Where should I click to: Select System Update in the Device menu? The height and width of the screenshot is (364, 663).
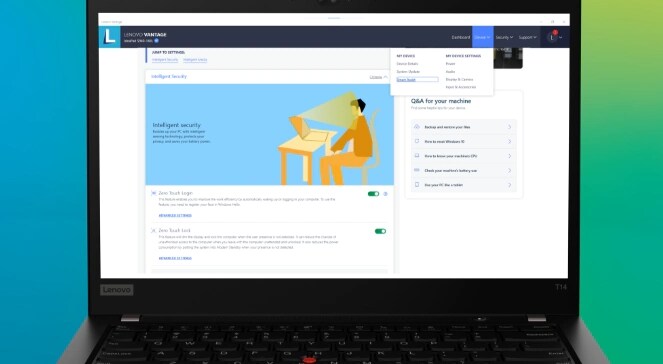(408, 72)
